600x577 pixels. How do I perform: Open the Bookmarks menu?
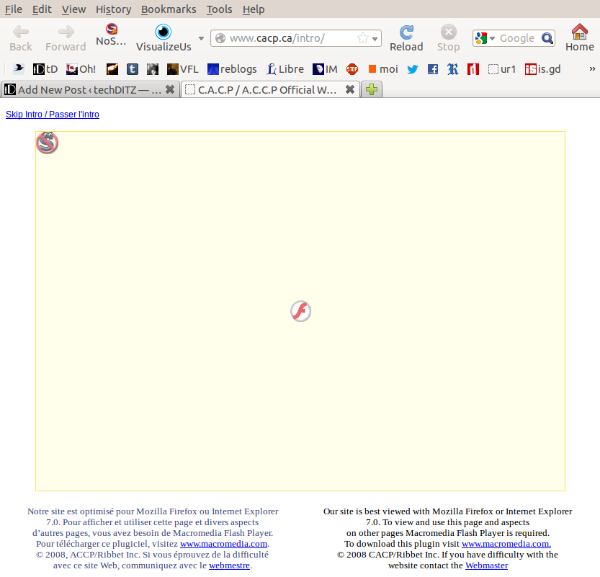point(168,9)
